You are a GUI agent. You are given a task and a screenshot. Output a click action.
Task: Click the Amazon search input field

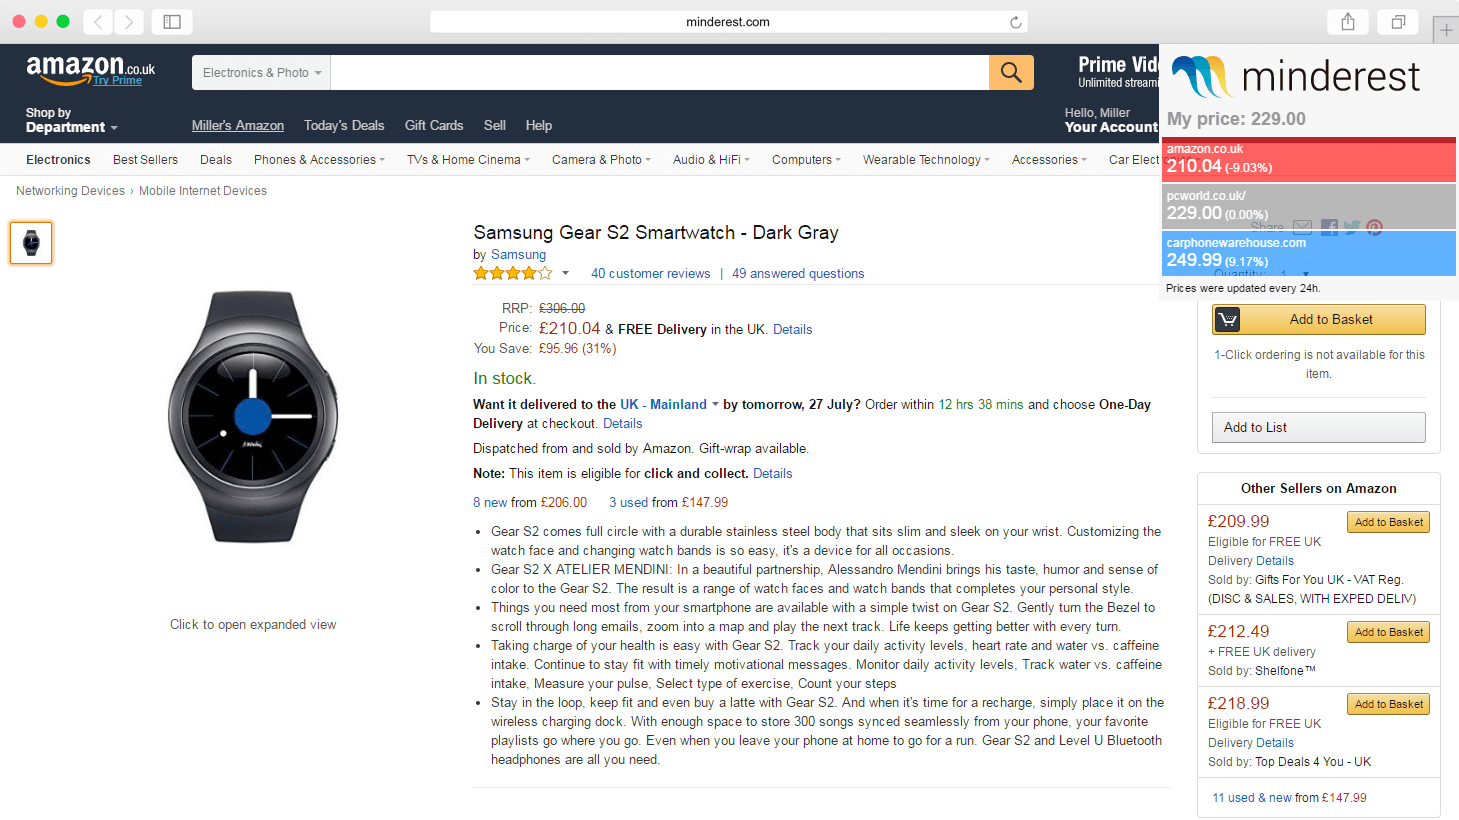[x=660, y=72]
